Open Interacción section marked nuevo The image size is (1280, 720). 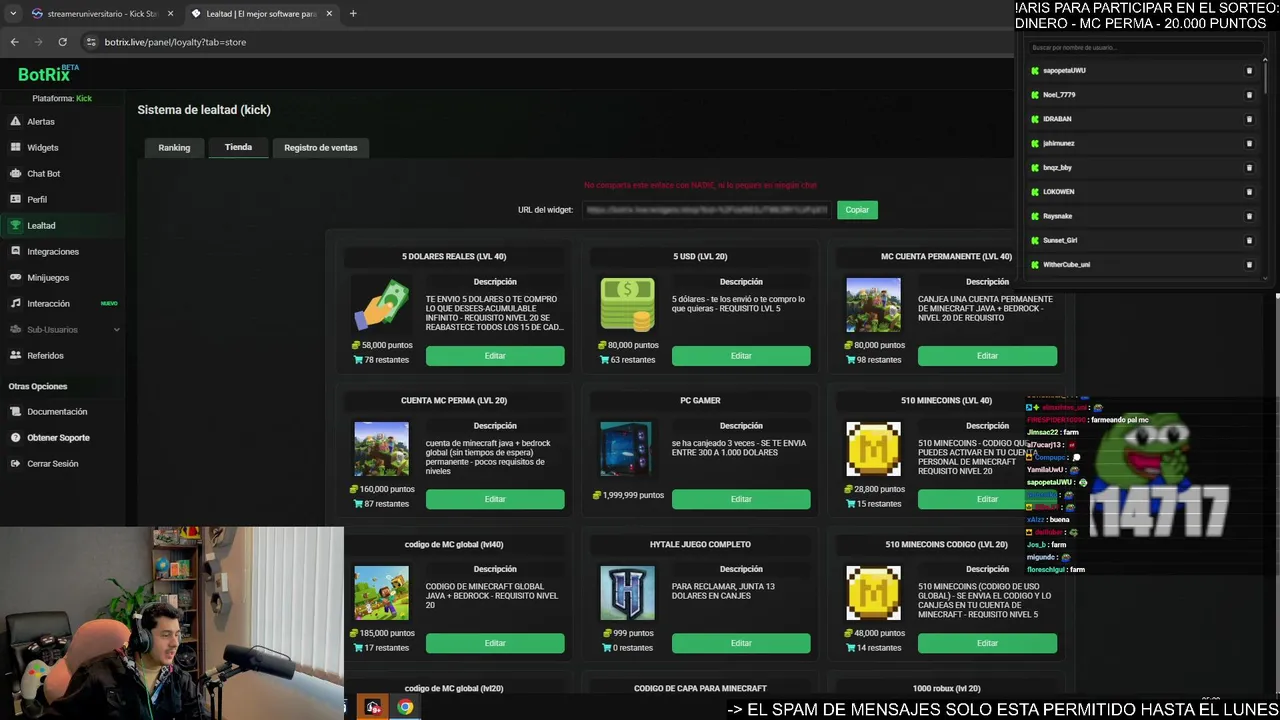point(48,303)
